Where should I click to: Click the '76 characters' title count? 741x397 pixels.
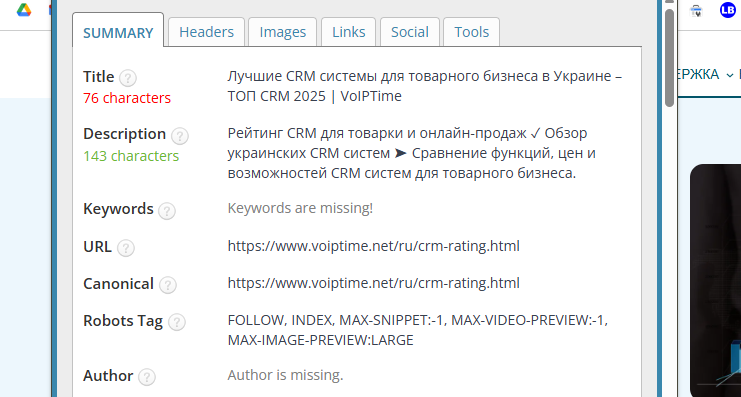(x=127, y=98)
